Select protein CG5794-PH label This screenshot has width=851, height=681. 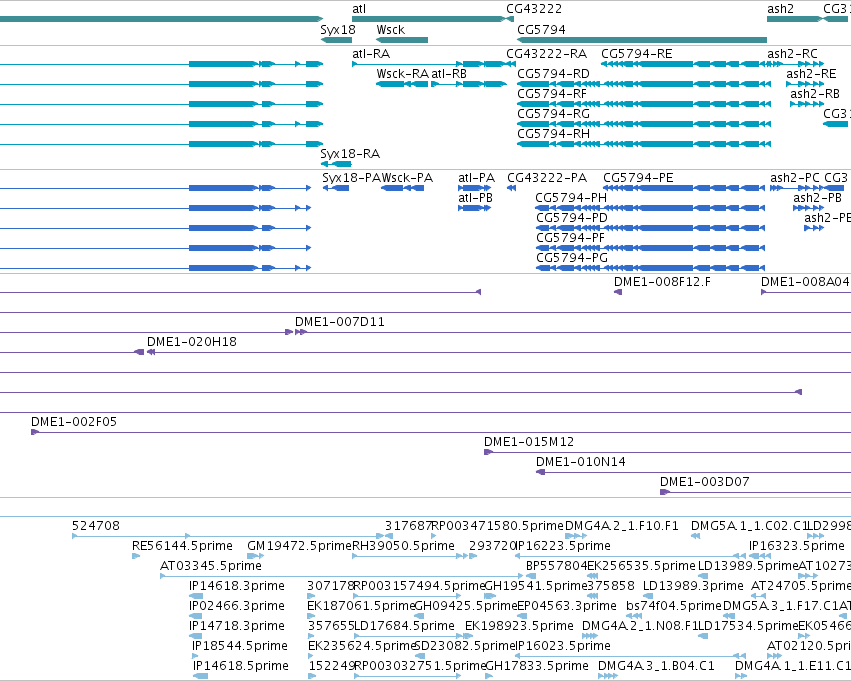point(571,198)
